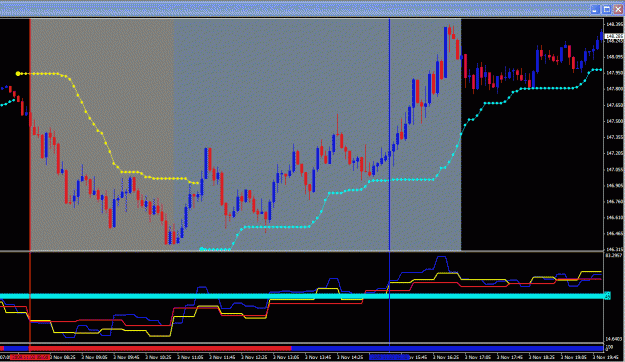The image size is (625, 362).
Task: Select the large yellow dot starting the yellow trail
Action: click(18, 73)
